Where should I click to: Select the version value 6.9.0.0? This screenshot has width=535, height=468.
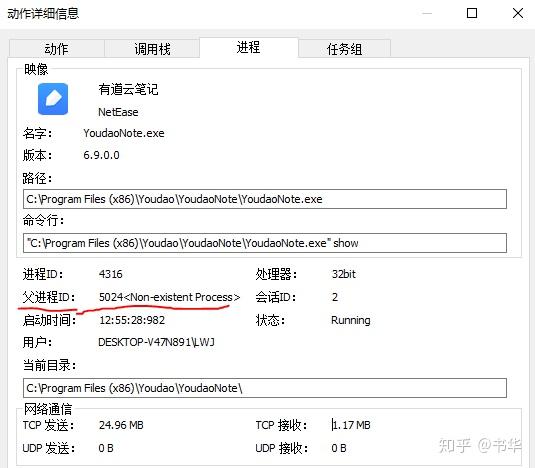[101, 155]
